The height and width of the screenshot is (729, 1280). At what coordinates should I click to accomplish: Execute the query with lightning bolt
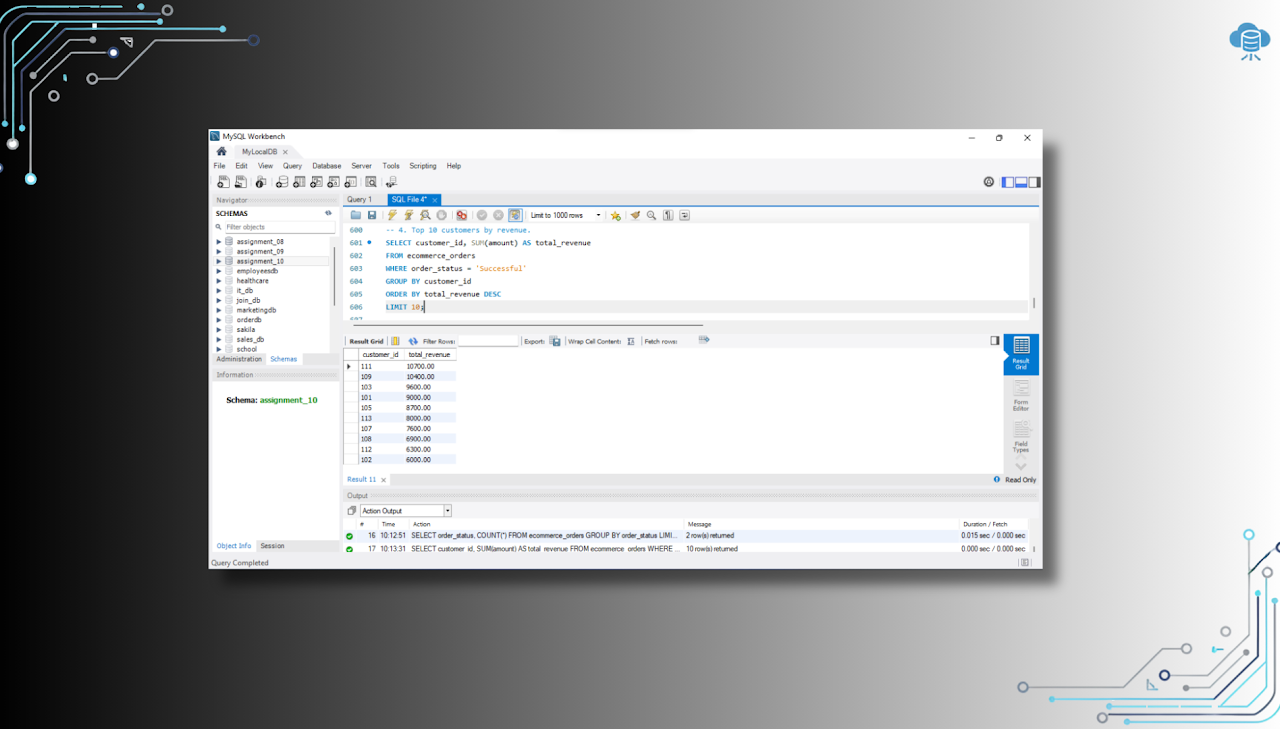(392, 215)
